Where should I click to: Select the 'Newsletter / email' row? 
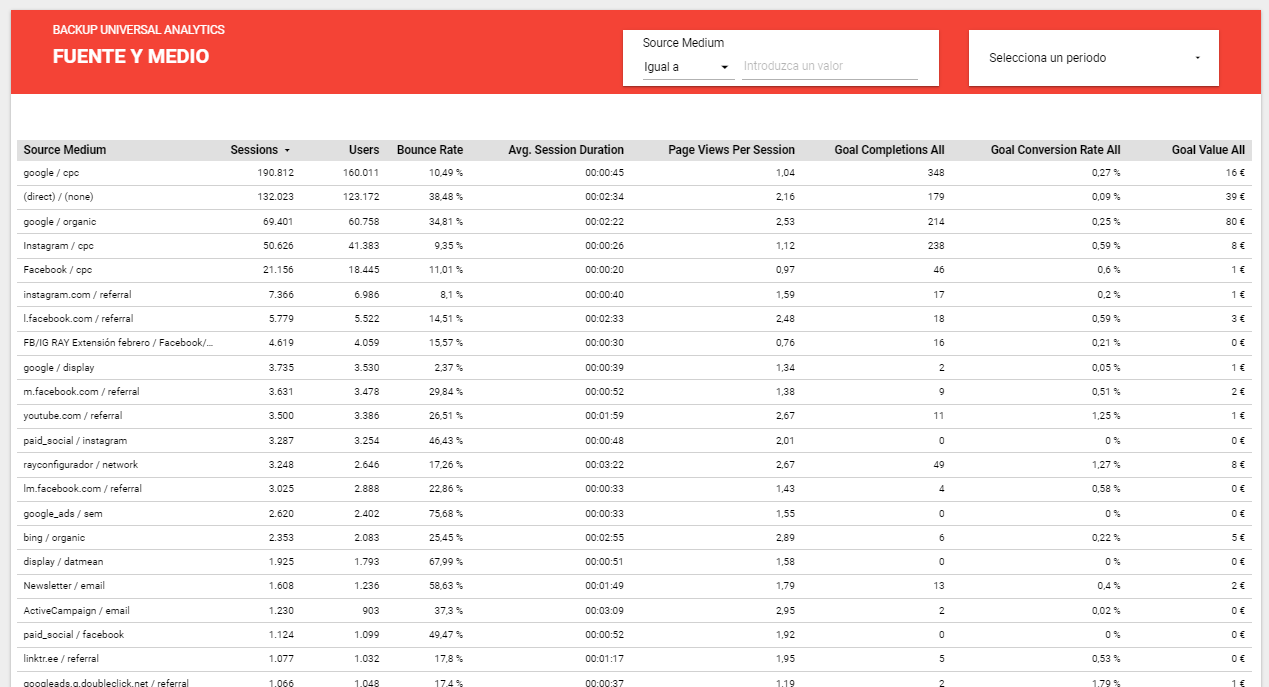click(x=634, y=586)
